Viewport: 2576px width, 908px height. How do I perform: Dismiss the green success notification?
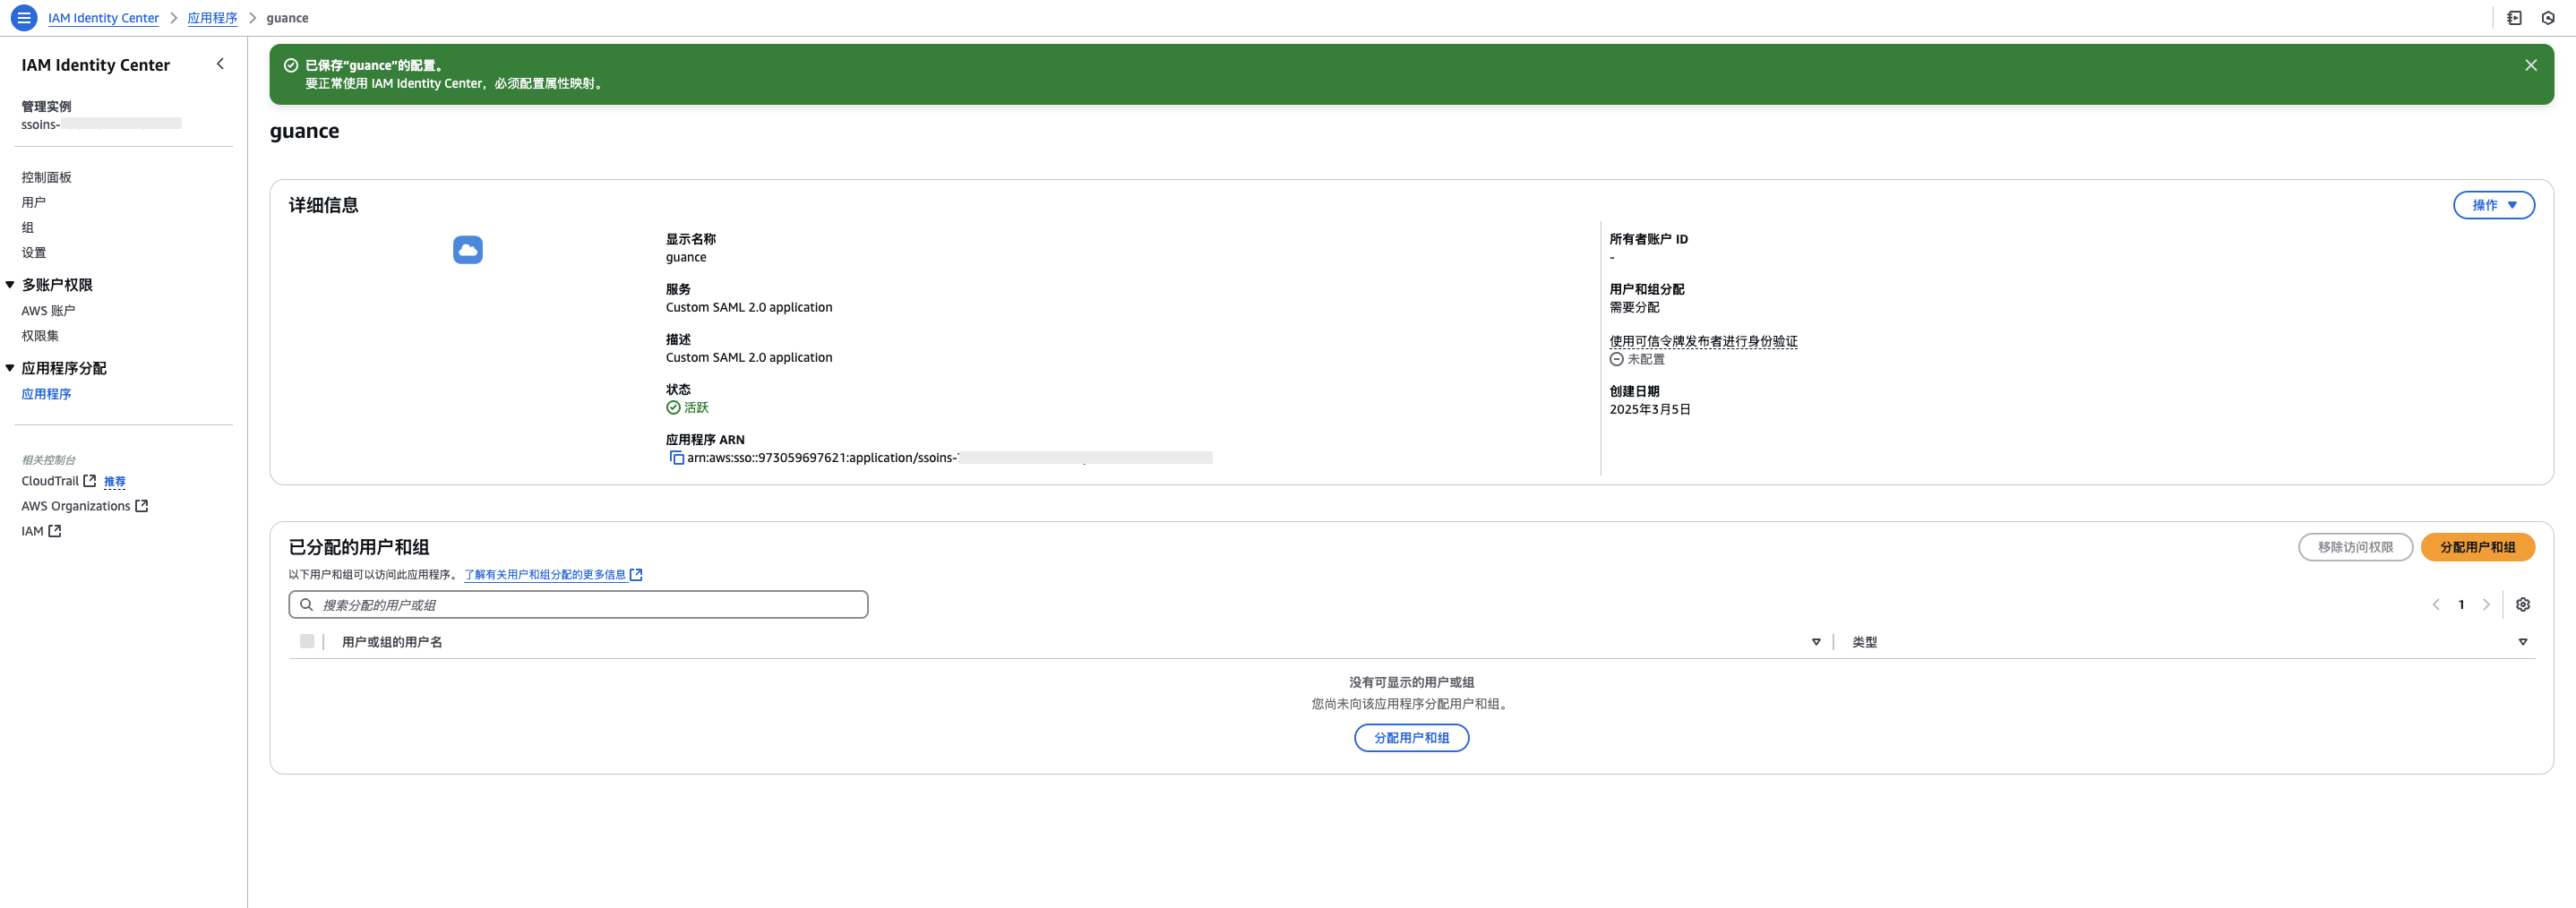(2531, 65)
